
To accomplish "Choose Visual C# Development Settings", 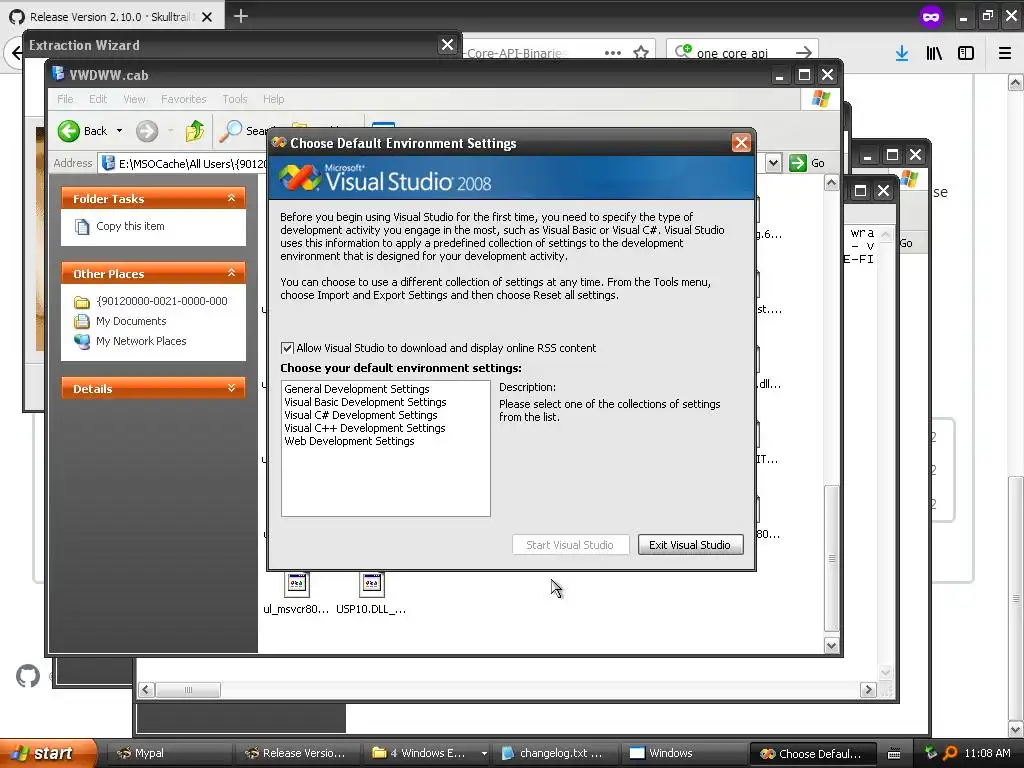I will tap(360, 415).
